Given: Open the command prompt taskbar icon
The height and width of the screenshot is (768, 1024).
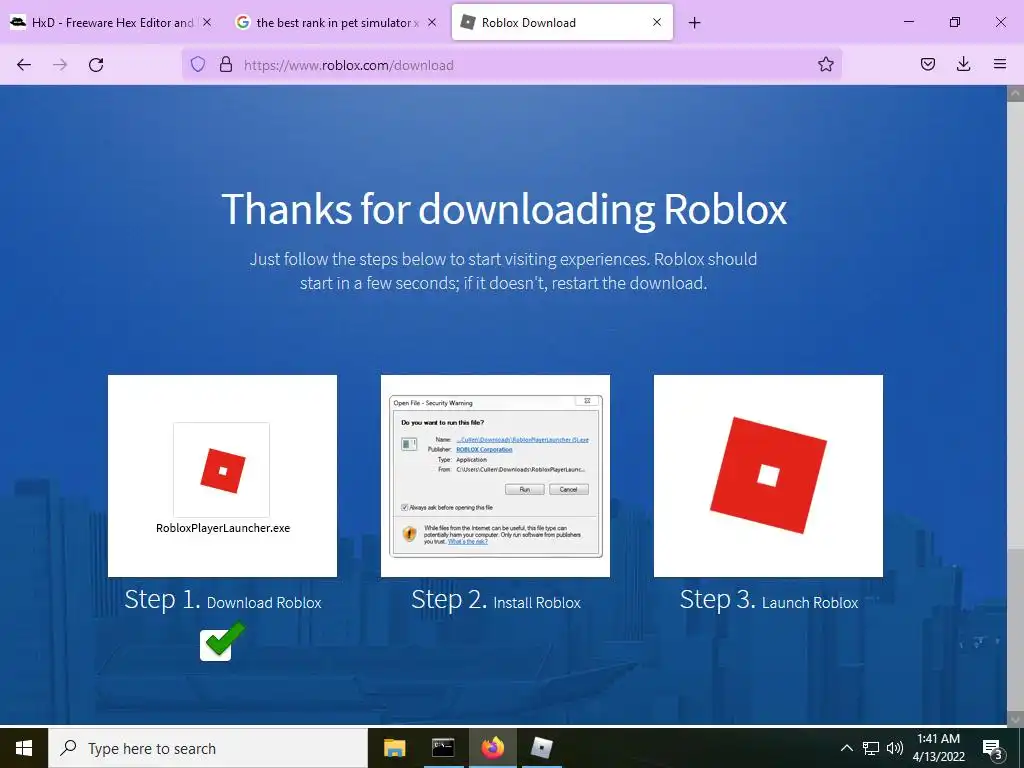Looking at the screenshot, I should (x=443, y=748).
